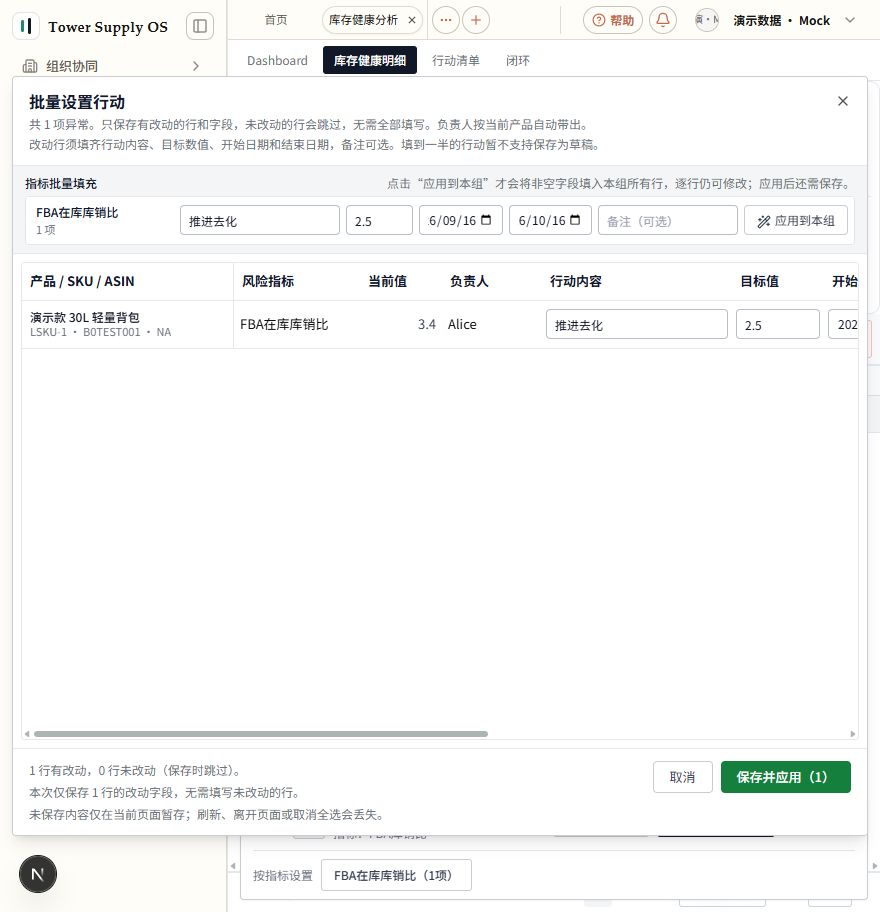Click the Next.js N dev indicator

[38, 874]
